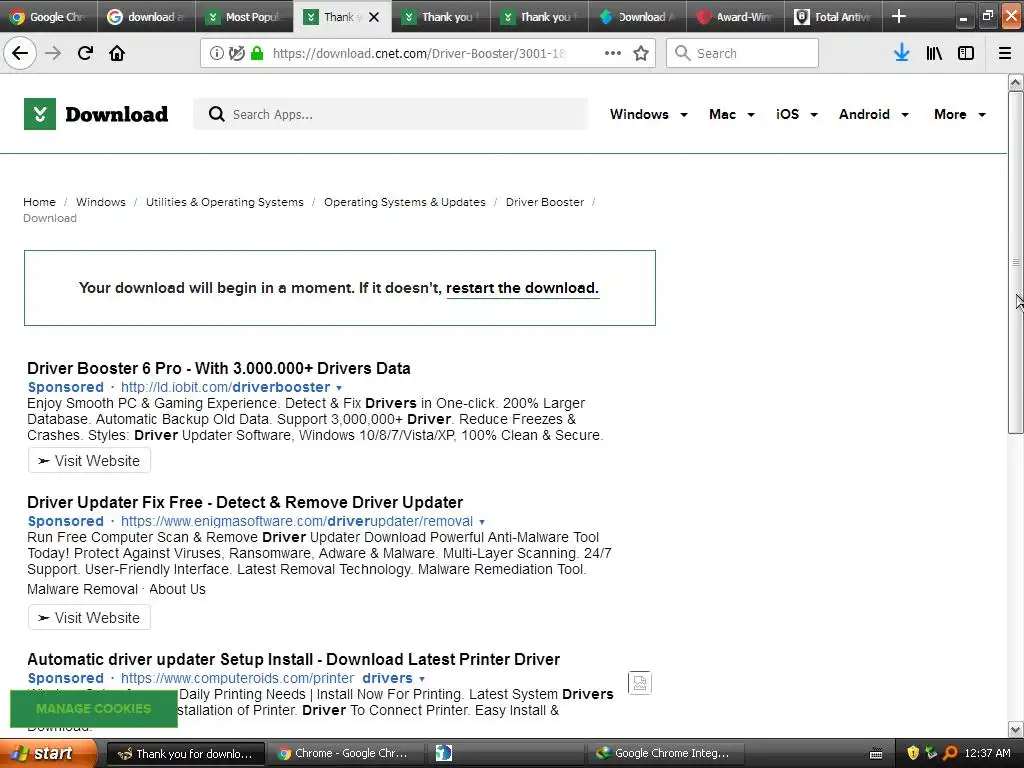The height and width of the screenshot is (768, 1024).
Task: Open the downloads arrow panel
Action: [901, 53]
